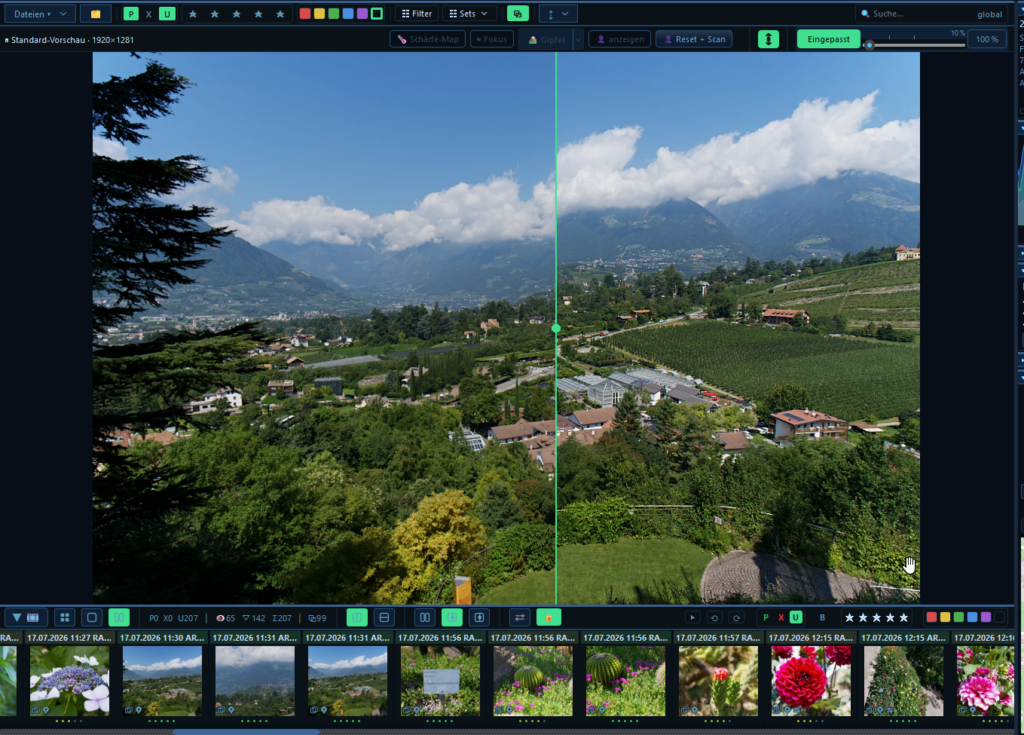Toggle the green U unflagged filter

(x=167, y=14)
